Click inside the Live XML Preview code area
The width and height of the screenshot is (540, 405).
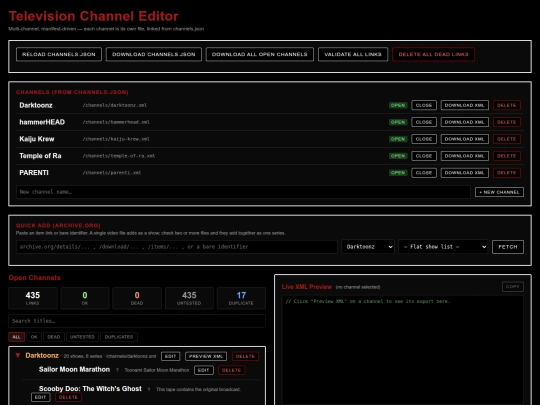403,350
